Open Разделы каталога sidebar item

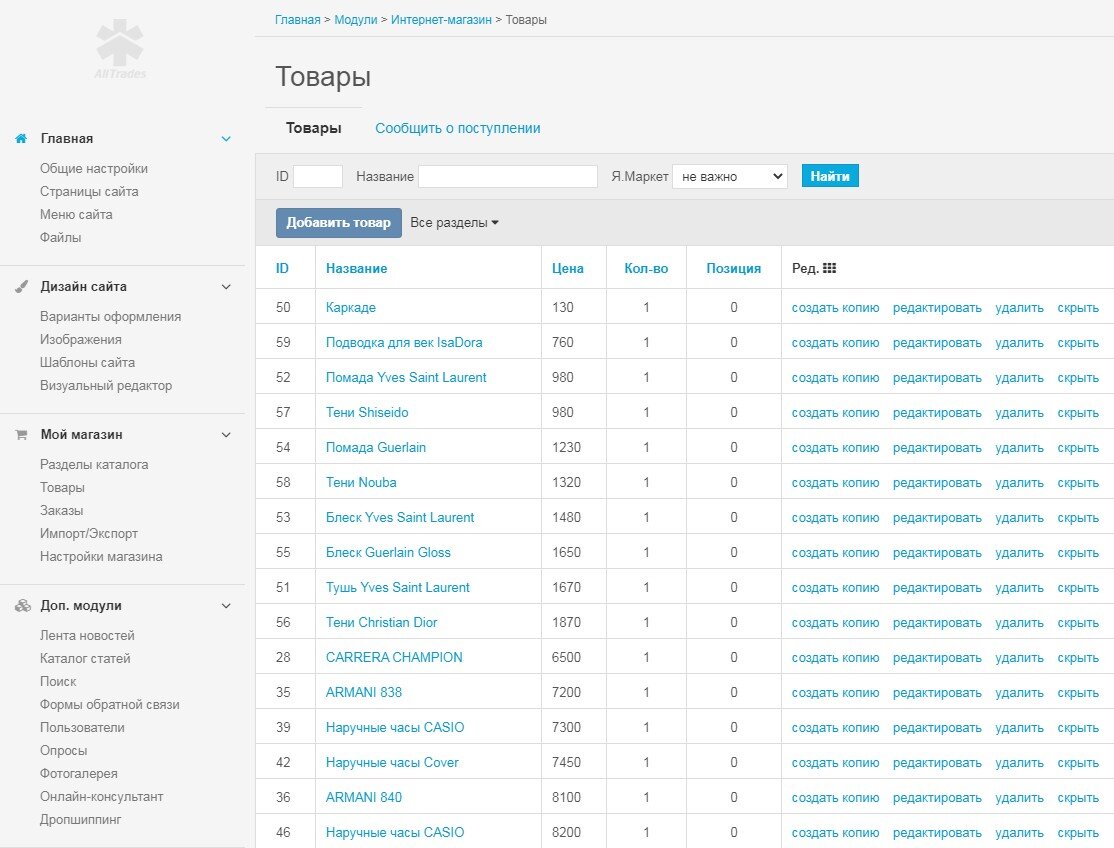(94, 464)
